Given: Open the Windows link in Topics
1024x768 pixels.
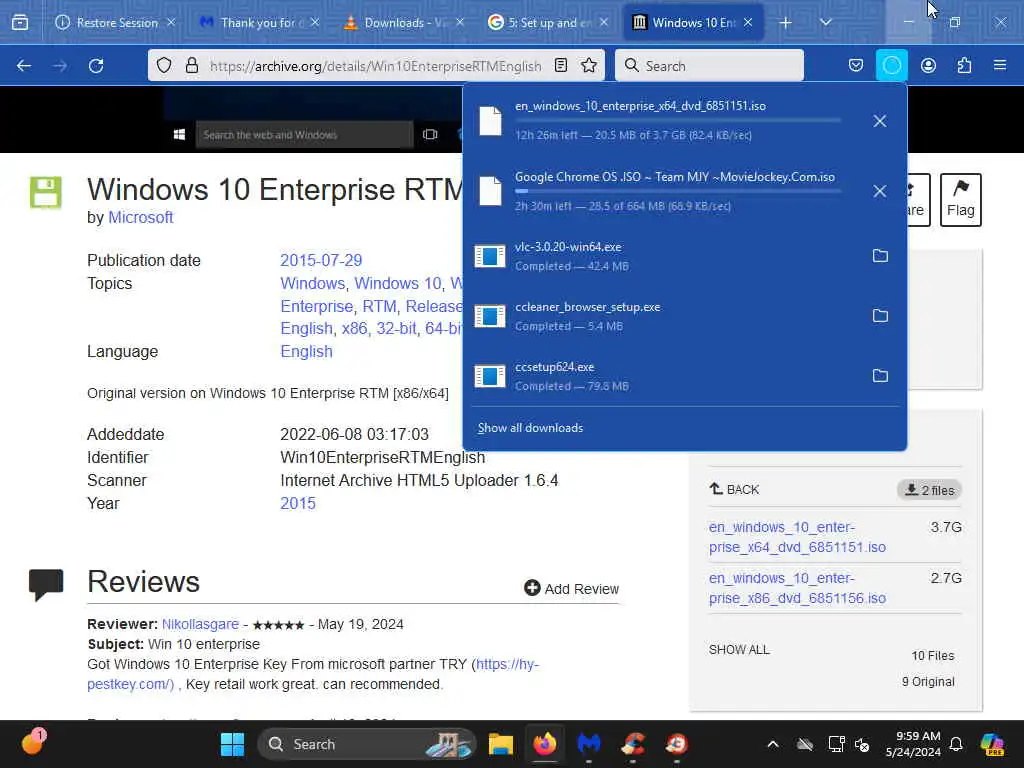Looking at the screenshot, I should point(312,283).
